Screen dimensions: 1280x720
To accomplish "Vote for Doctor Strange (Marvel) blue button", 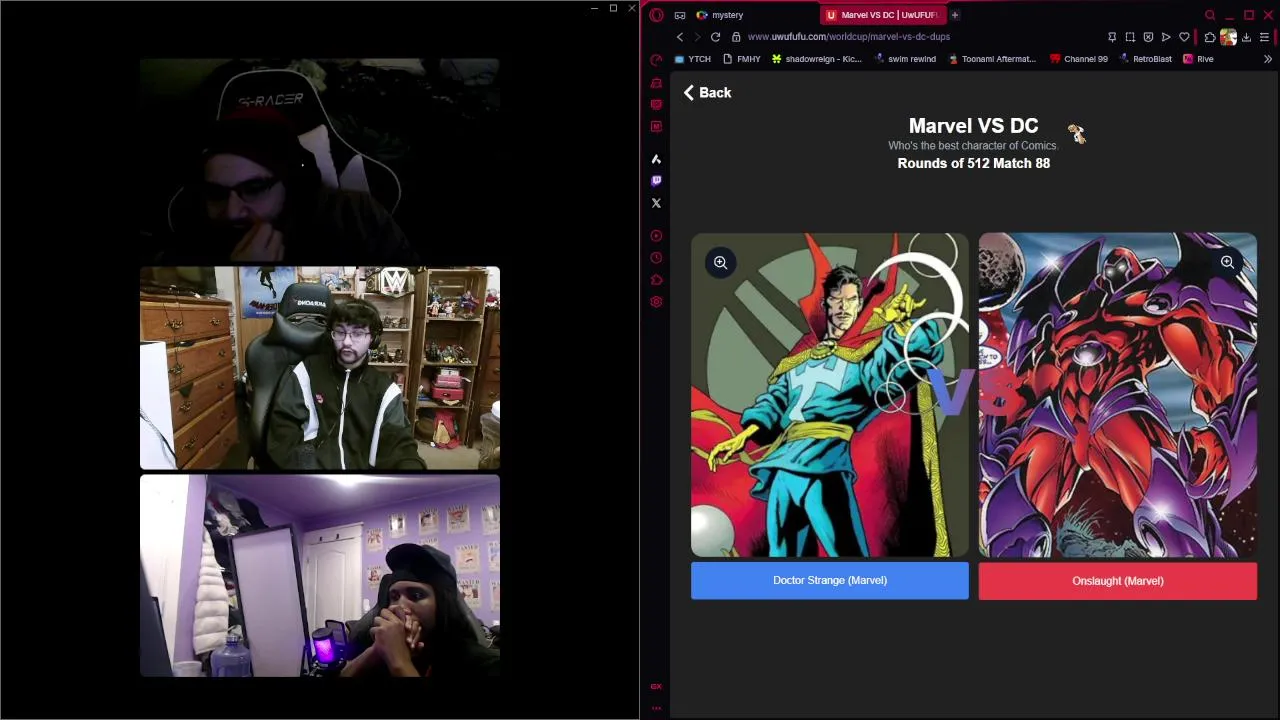I will 830,580.
